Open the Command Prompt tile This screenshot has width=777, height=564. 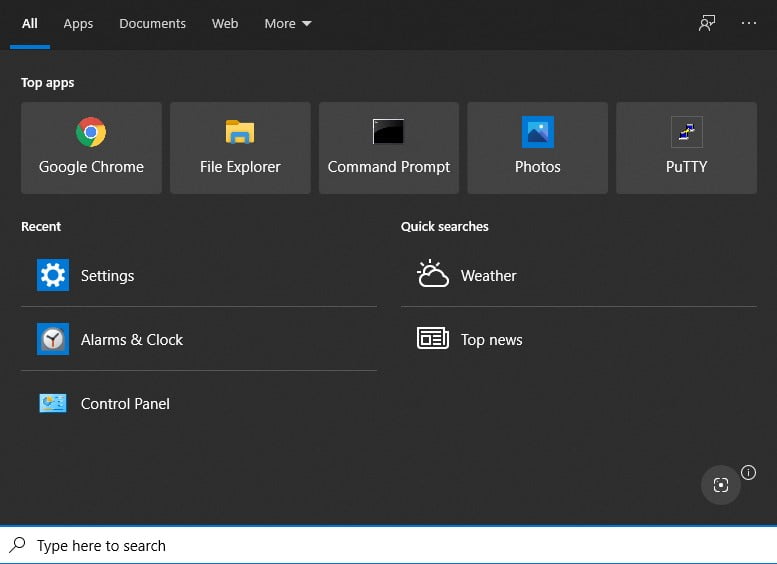pos(389,148)
